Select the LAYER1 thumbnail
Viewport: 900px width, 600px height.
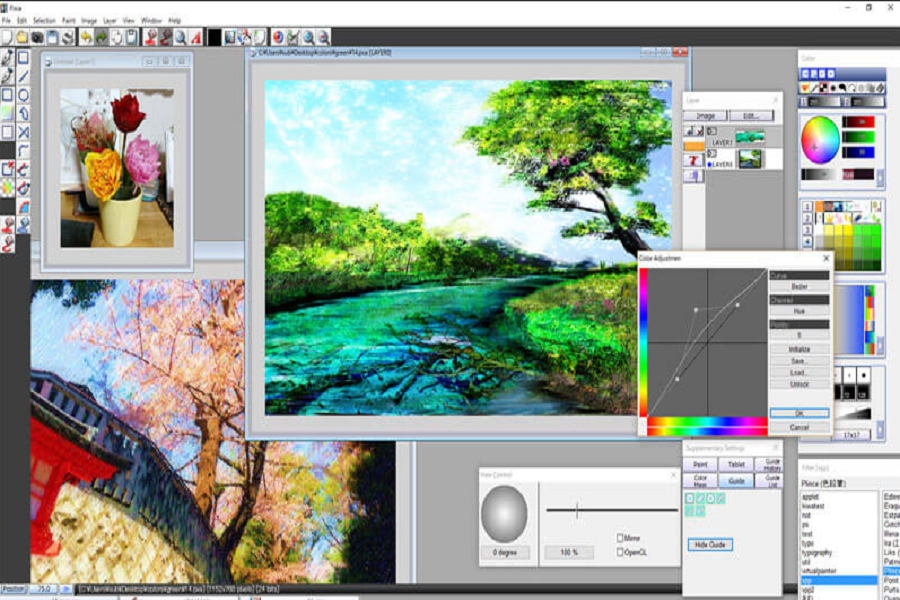pyautogui.click(x=750, y=137)
